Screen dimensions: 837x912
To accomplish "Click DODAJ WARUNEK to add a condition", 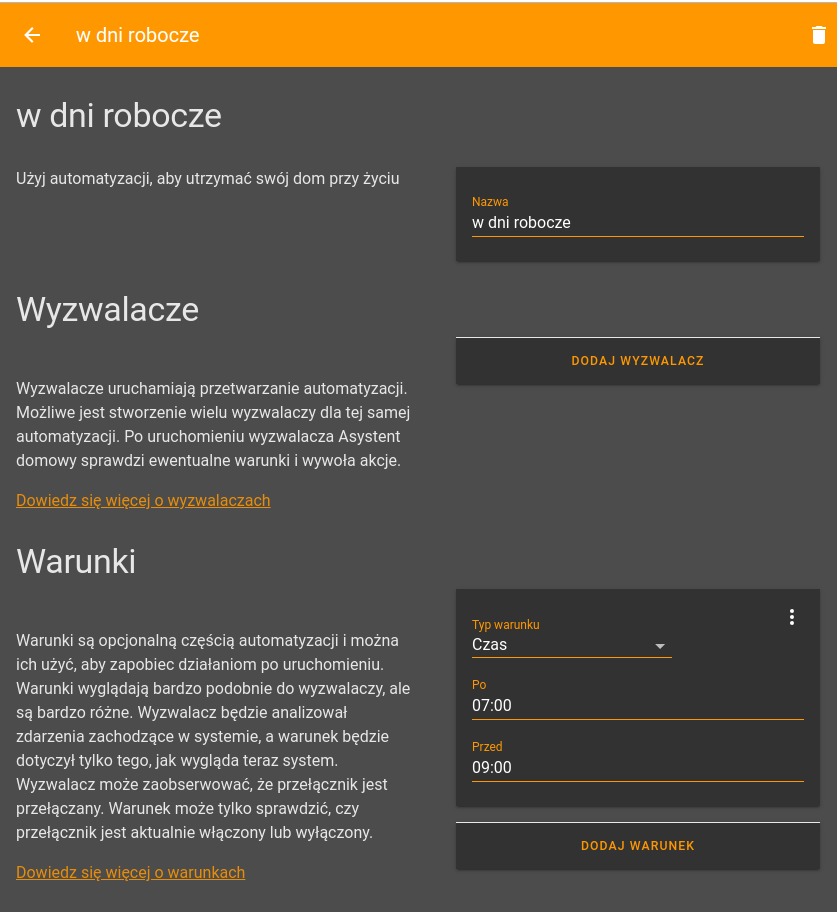I will pos(637,845).
